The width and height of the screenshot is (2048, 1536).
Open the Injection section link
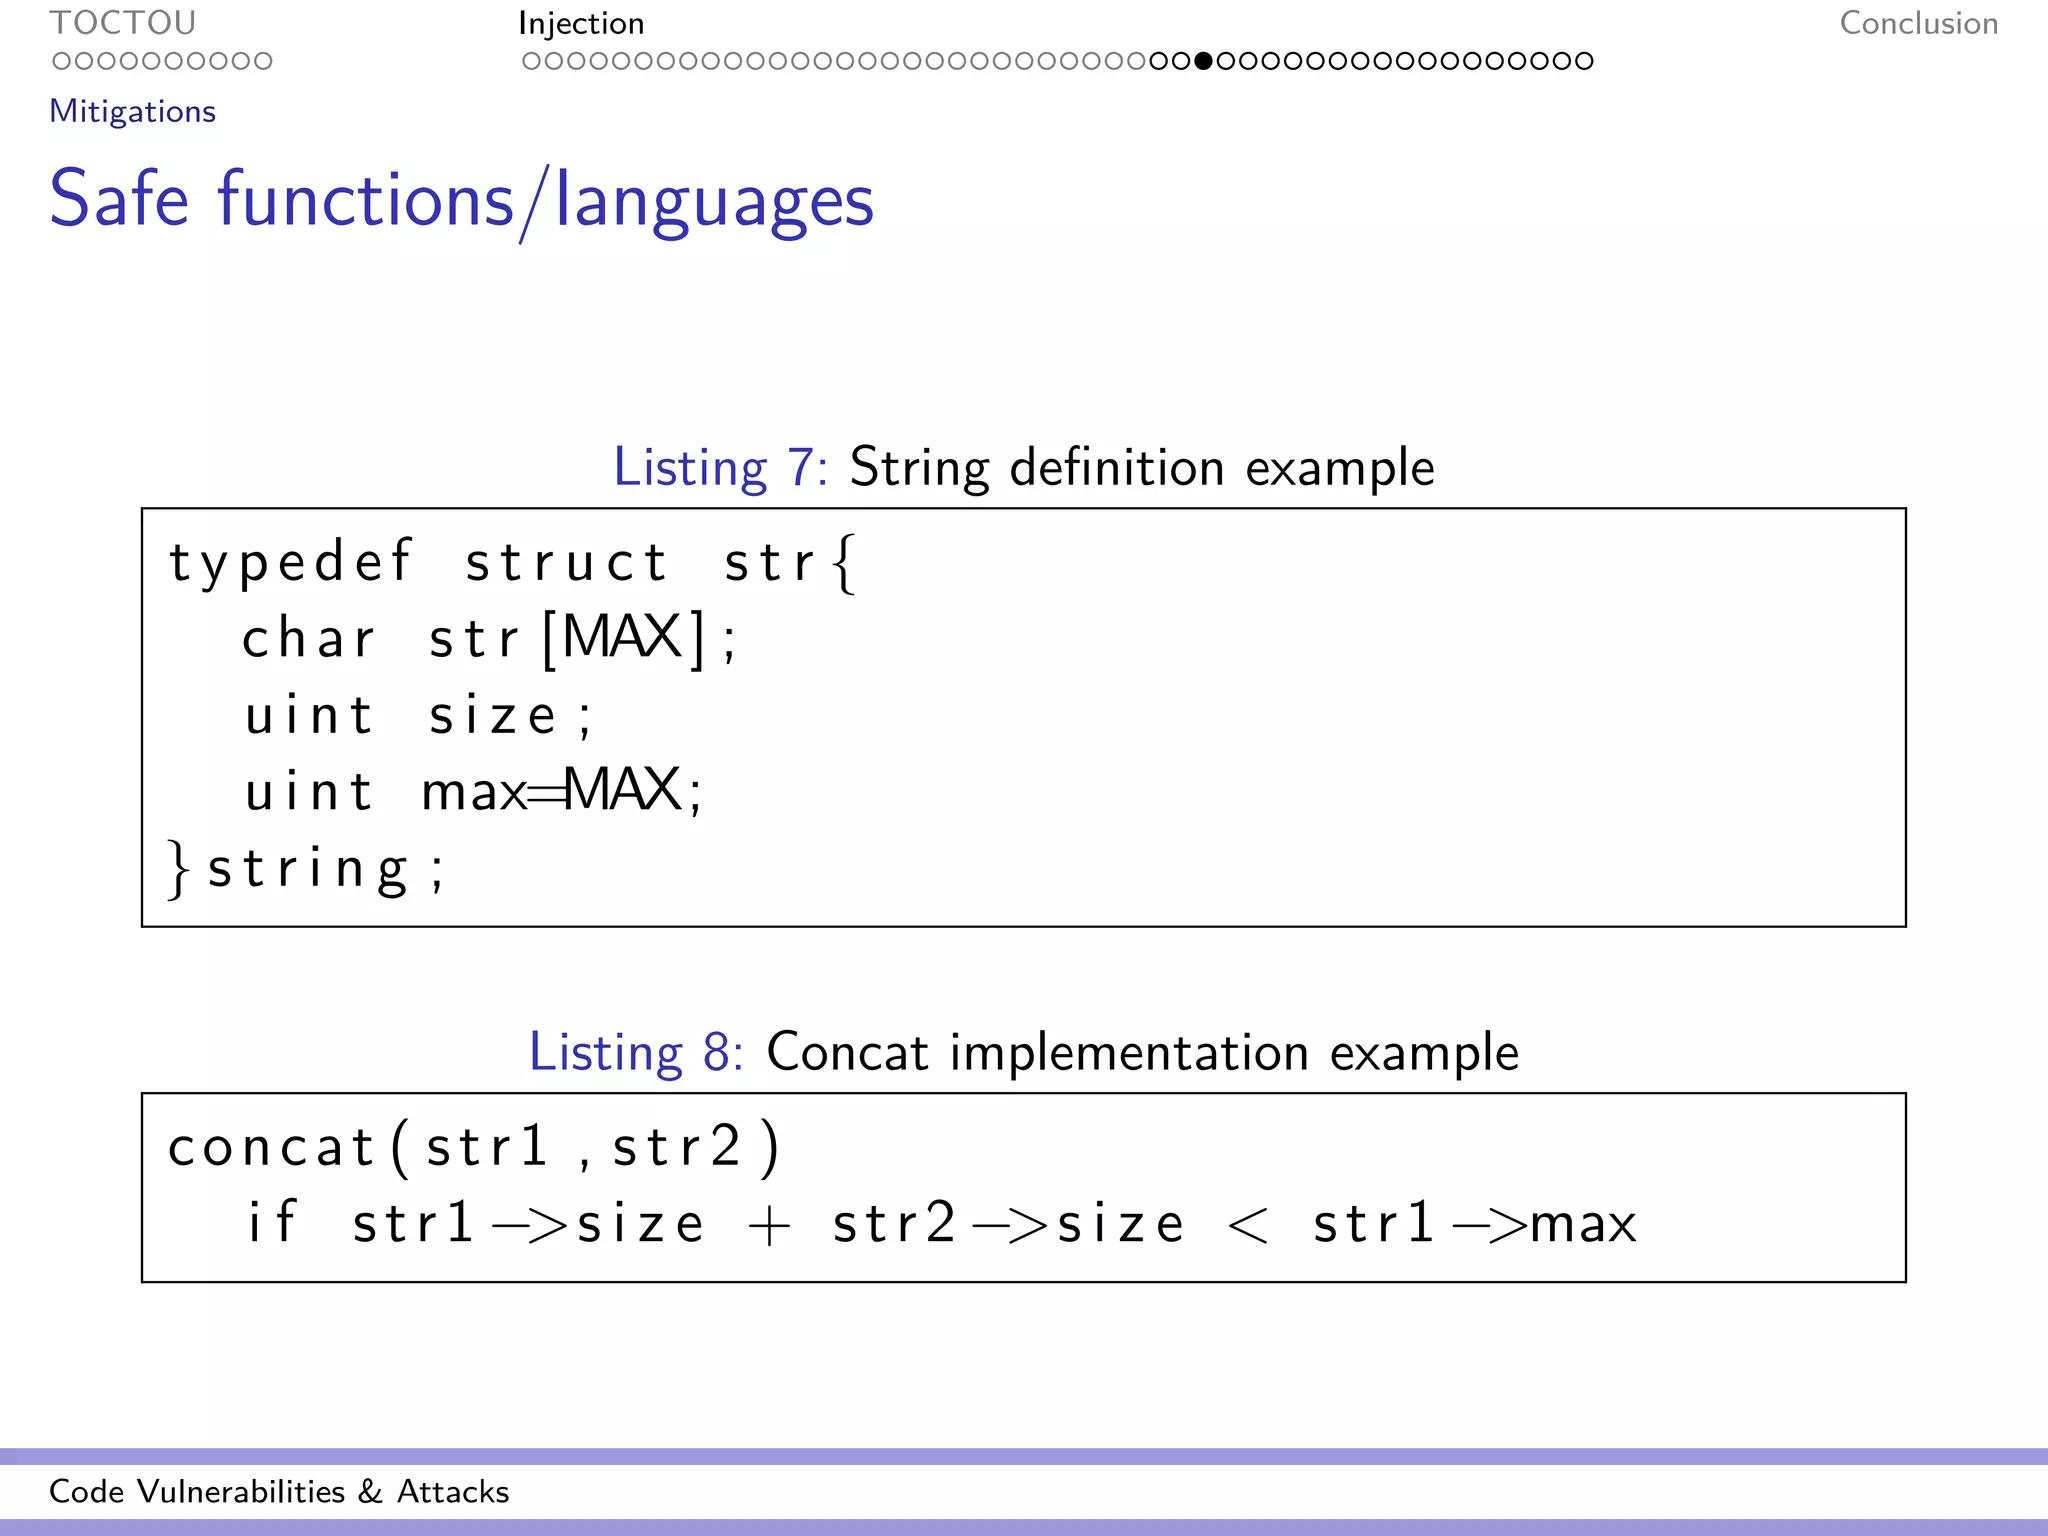coord(581,24)
